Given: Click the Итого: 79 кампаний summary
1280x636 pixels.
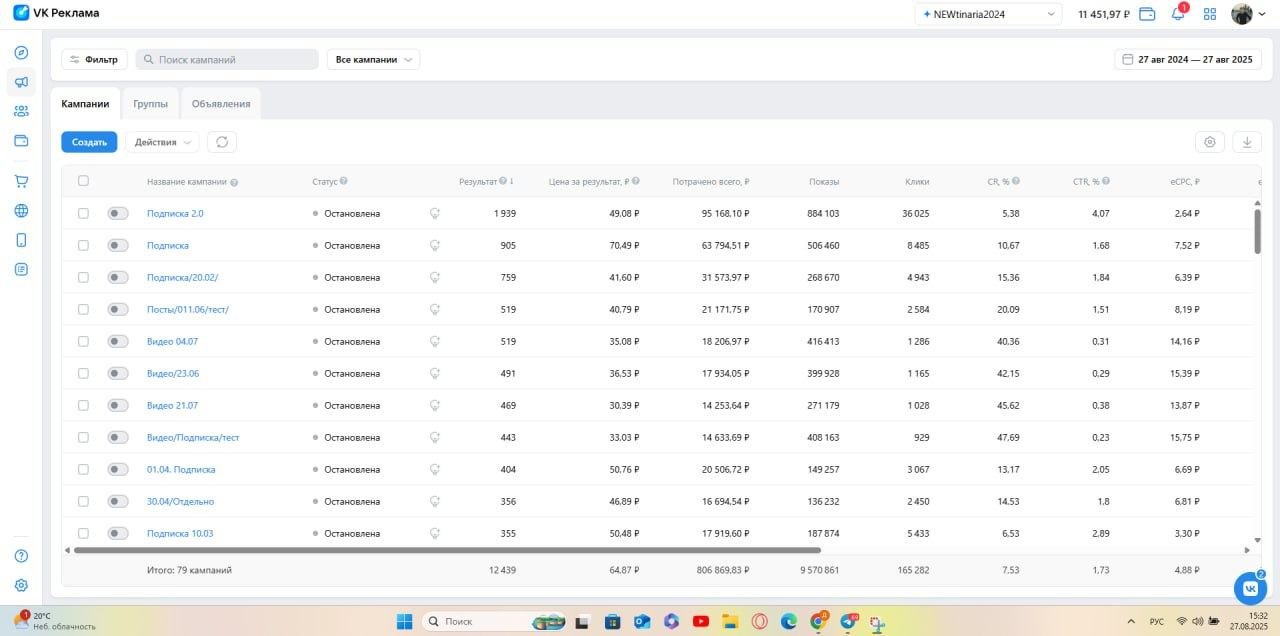Looking at the screenshot, I should point(189,570).
